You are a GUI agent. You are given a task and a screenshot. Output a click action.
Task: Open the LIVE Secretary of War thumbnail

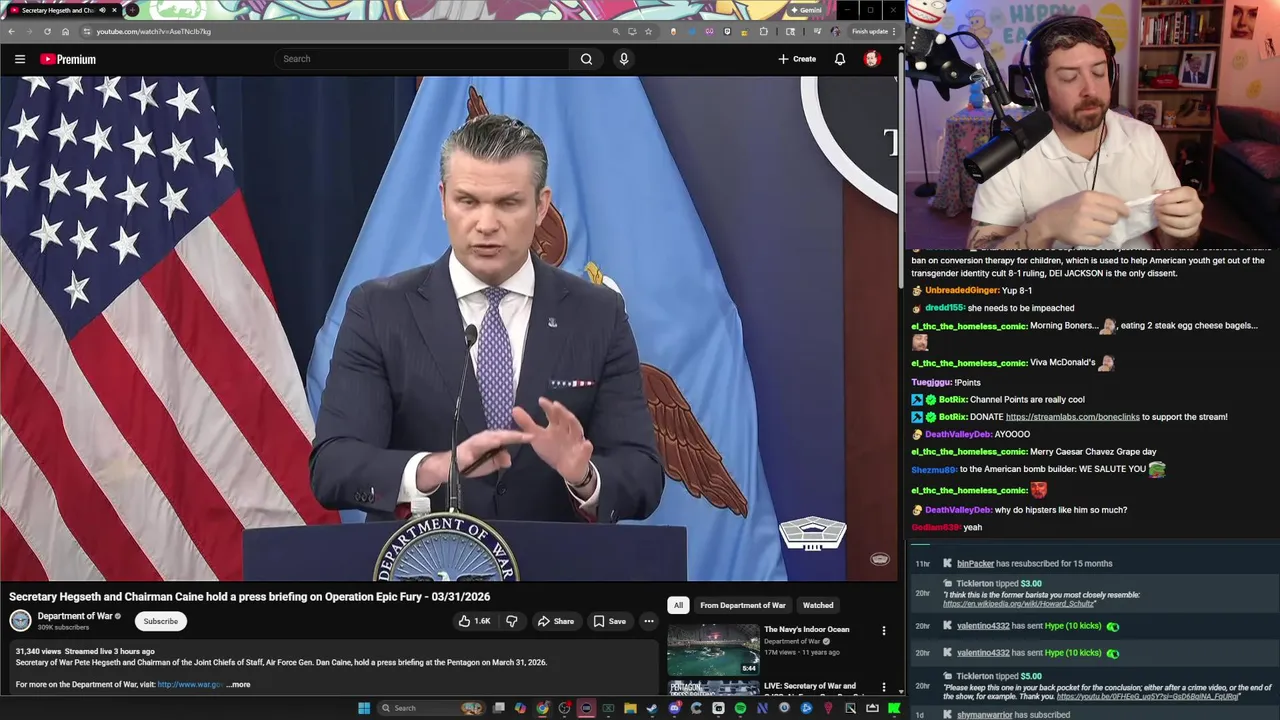tap(713, 688)
